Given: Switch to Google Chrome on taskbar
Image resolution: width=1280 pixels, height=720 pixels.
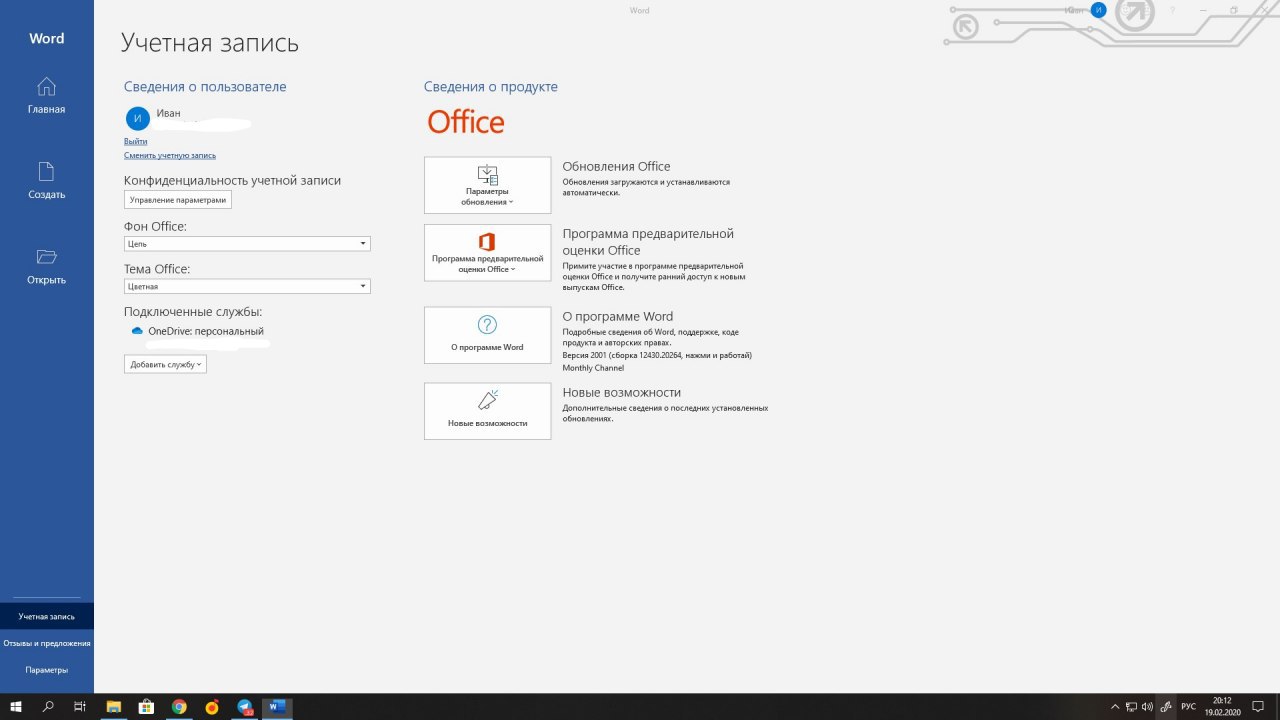Looking at the screenshot, I should pos(179,707).
